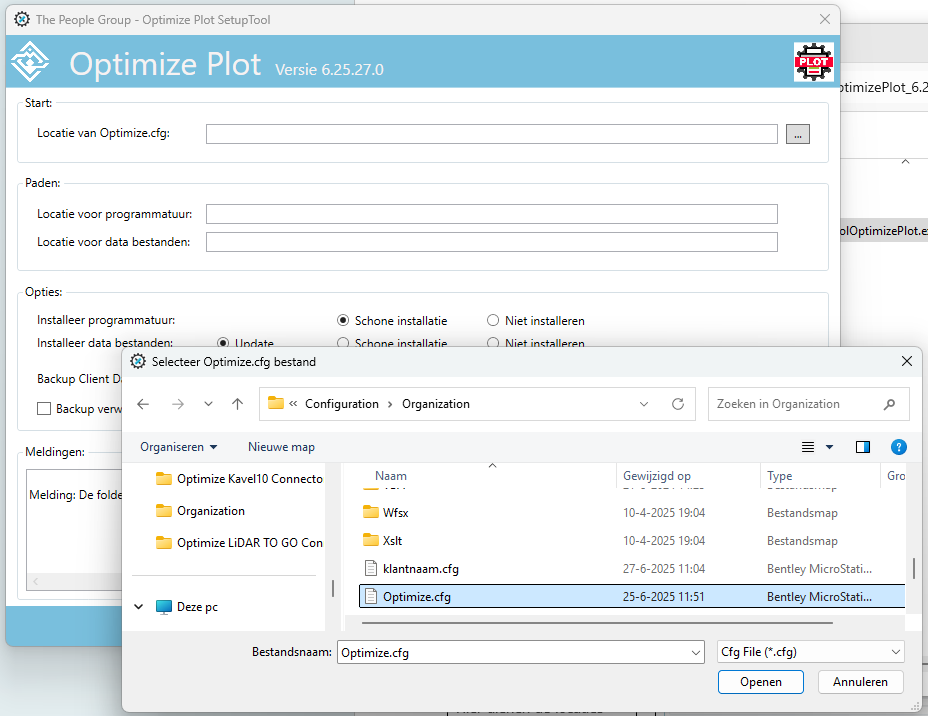Open the Organiseren dropdown menu

(x=178, y=447)
